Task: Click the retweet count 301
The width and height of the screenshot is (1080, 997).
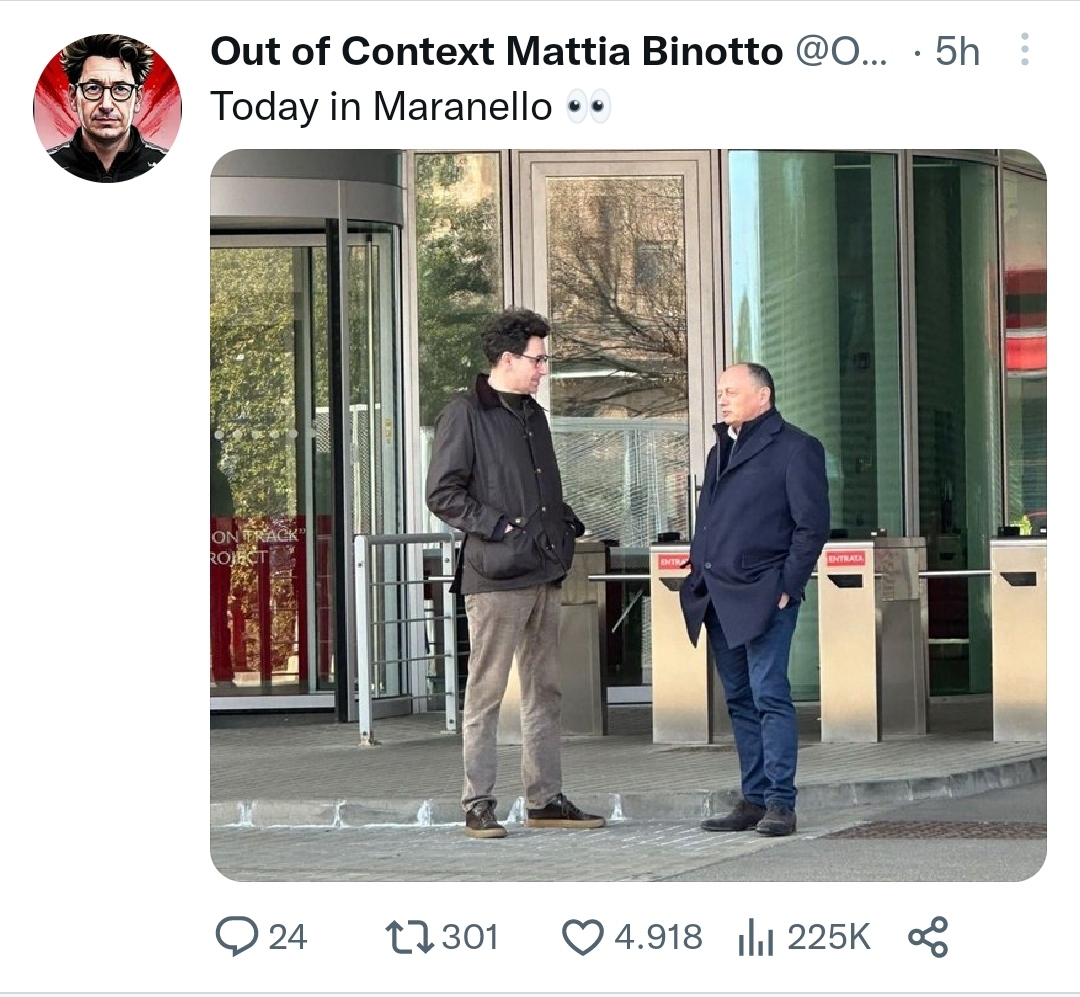Action: [469, 937]
